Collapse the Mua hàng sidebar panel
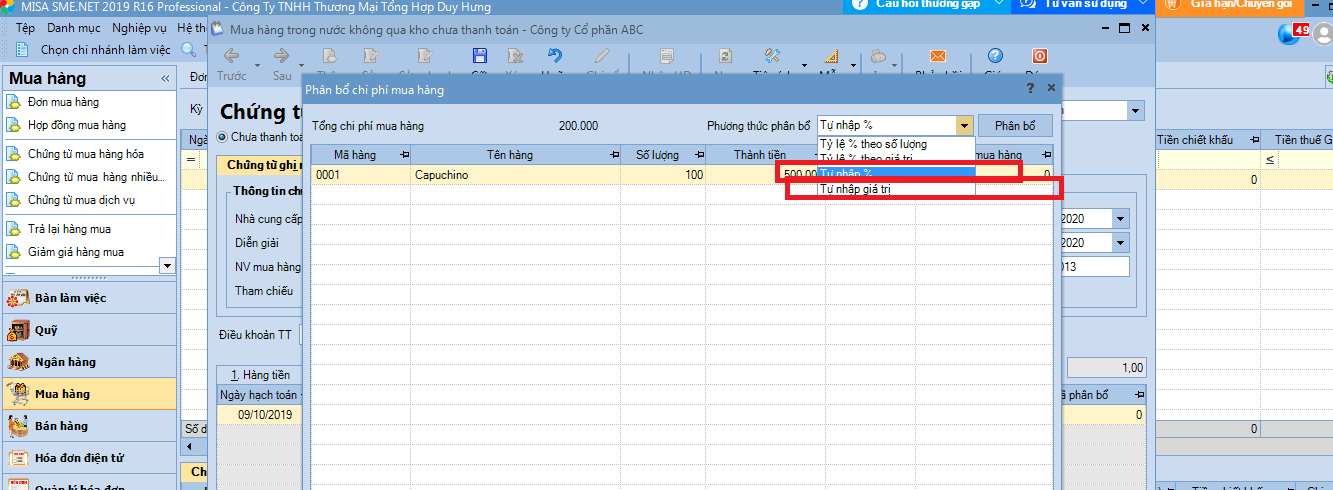The image size is (1333, 490). pyautogui.click(x=165, y=78)
